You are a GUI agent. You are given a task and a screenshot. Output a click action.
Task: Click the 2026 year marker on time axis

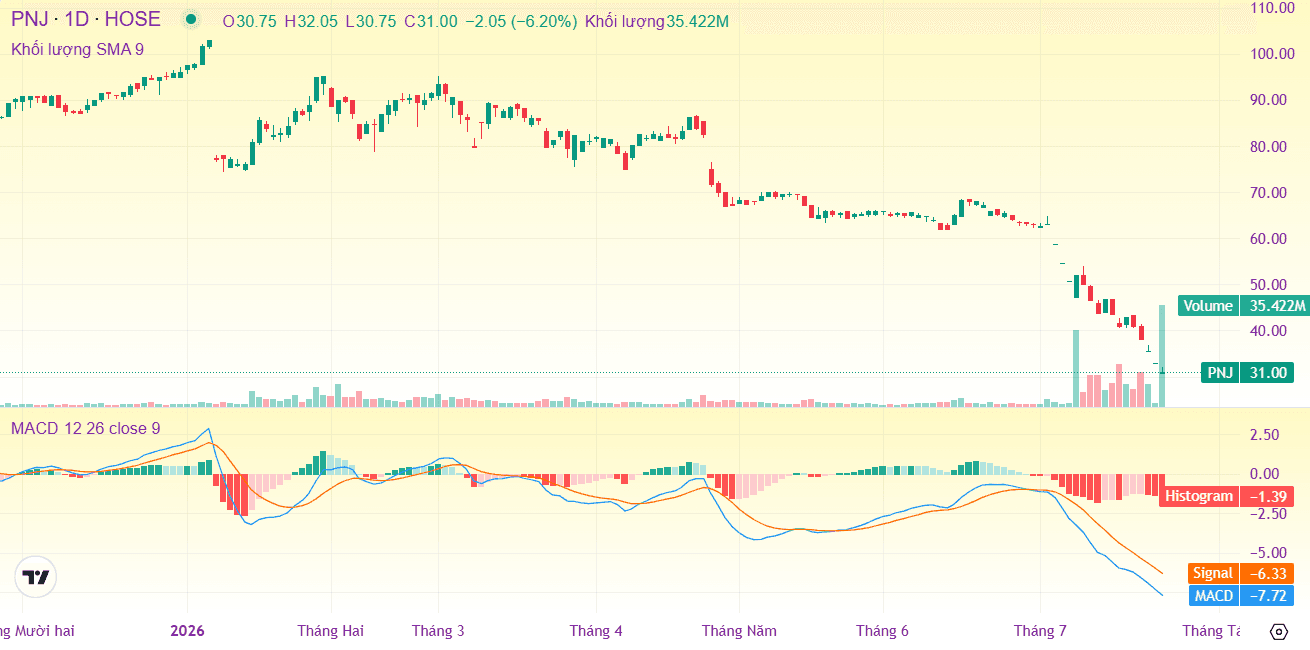pos(187,631)
